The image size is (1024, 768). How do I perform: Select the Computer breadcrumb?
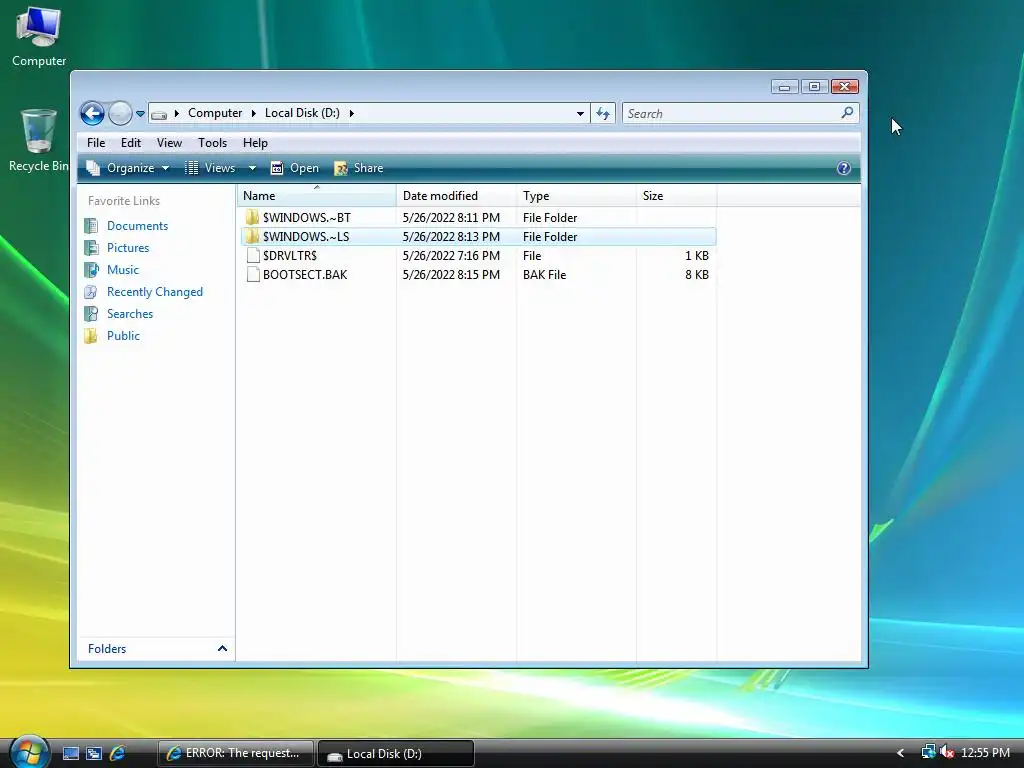215,113
